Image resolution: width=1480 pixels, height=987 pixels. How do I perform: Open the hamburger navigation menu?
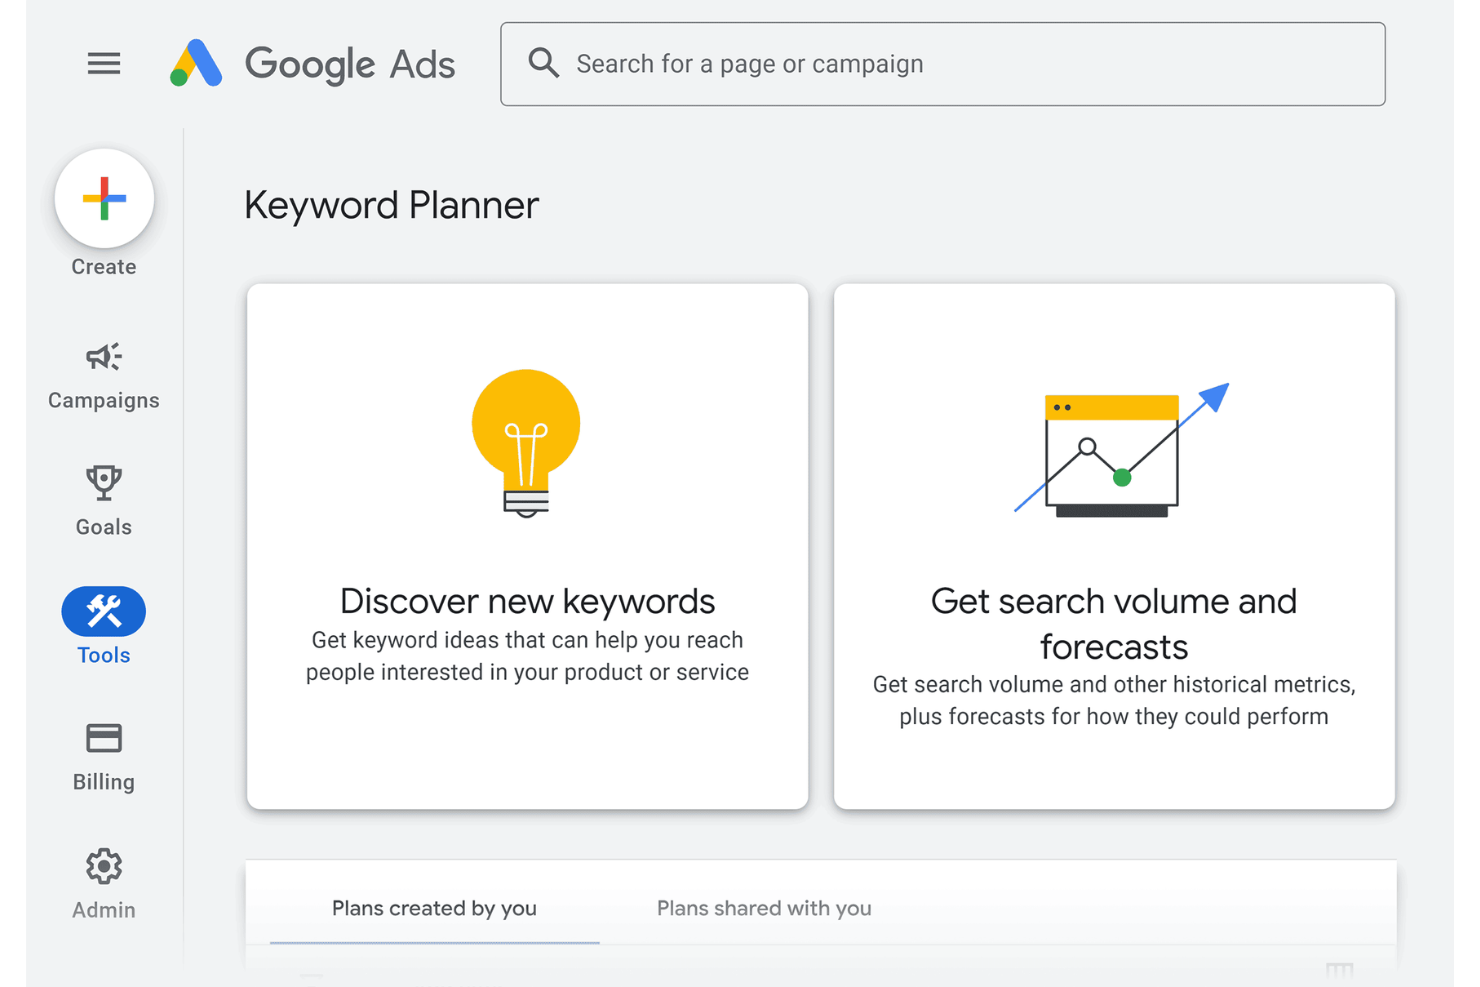point(103,63)
